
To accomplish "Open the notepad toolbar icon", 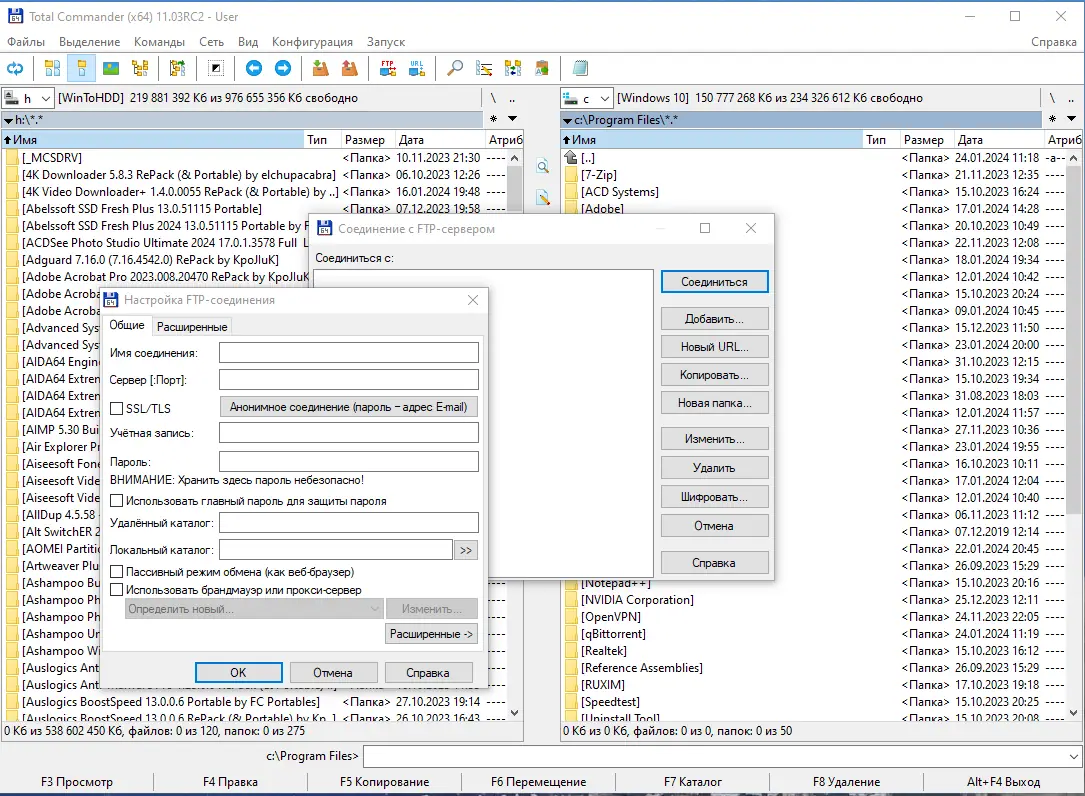I will [x=581, y=68].
